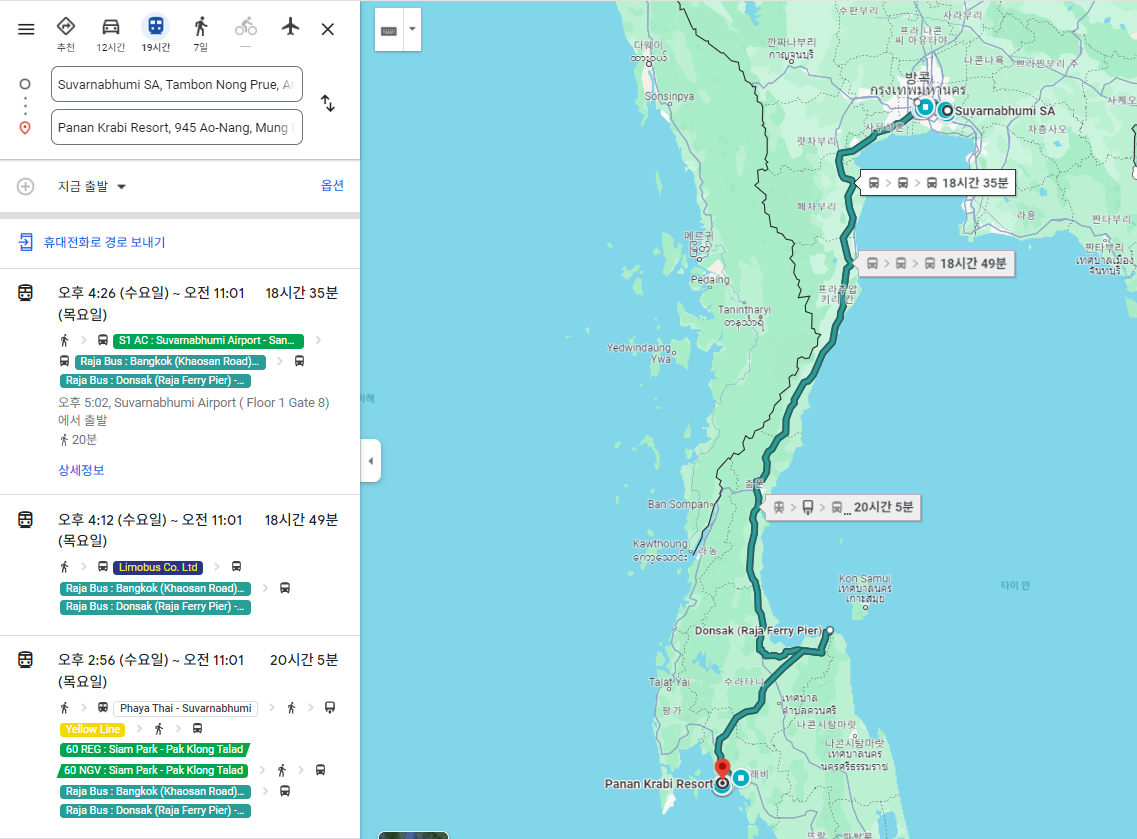Screen dimensions: 1137x839
Task: Click the Koh Samui map label
Action: click(864, 588)
